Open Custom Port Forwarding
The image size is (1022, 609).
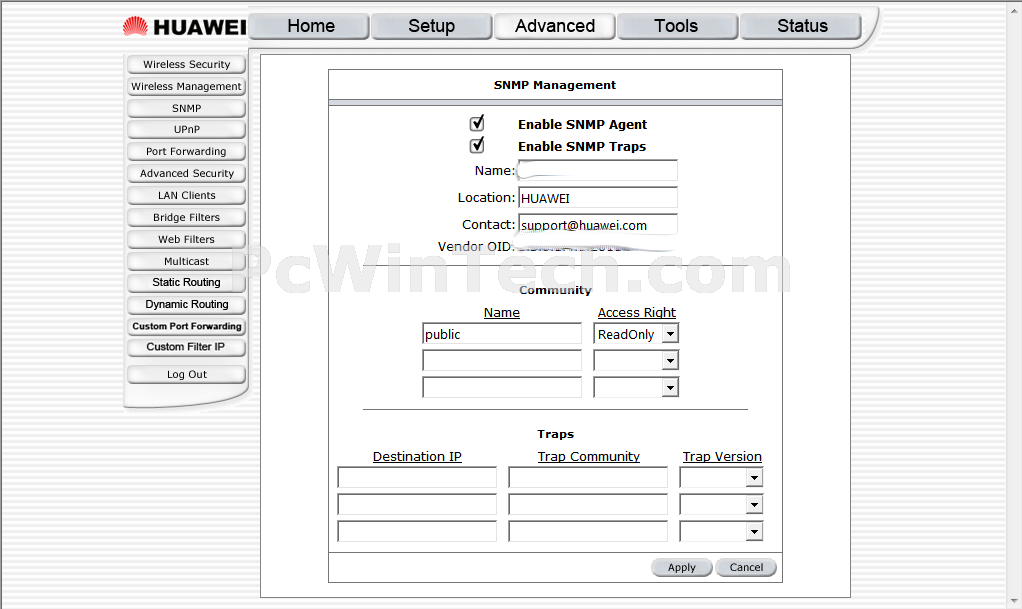[186, 326]
